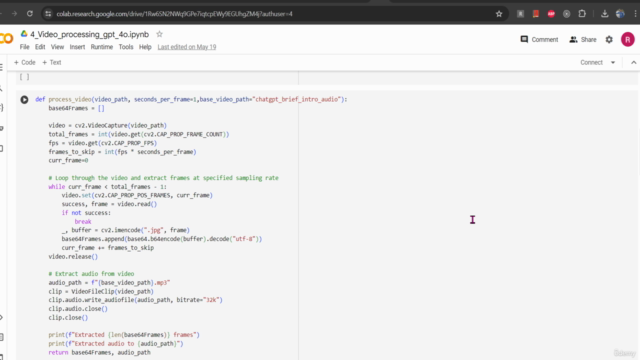Expand the Connect options dropdown arrow

613,62
